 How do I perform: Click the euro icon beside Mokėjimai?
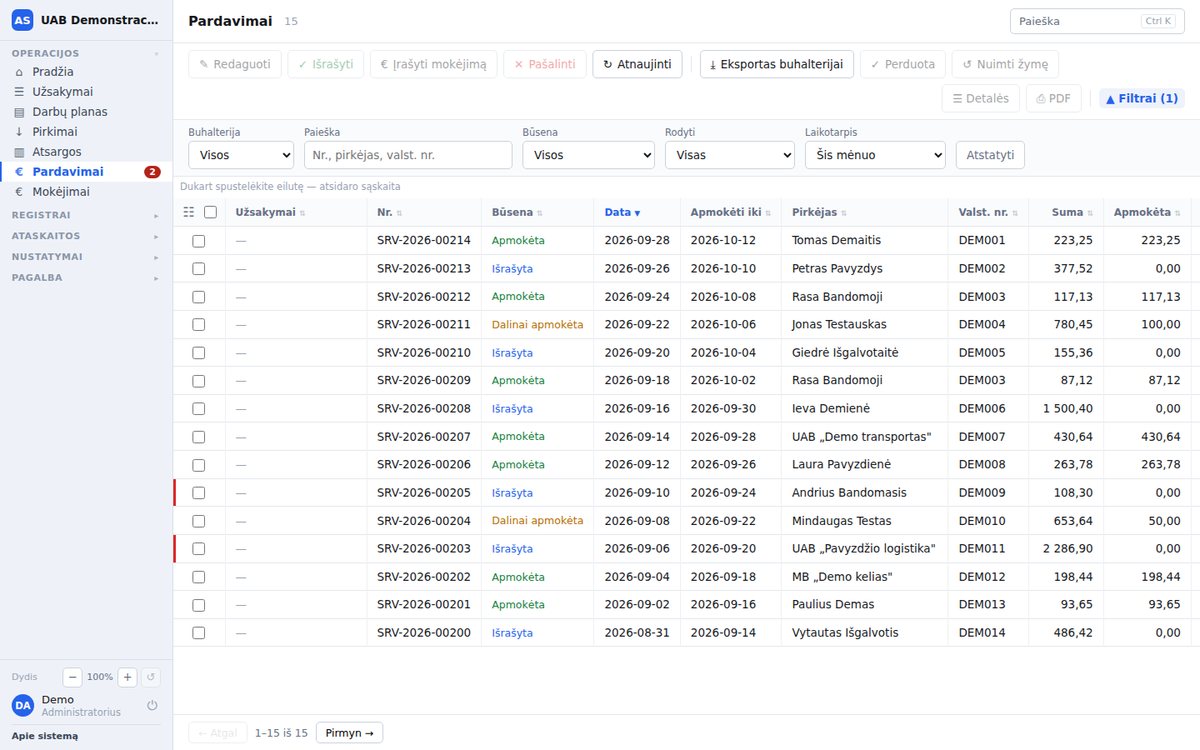[x=19, y=192]
